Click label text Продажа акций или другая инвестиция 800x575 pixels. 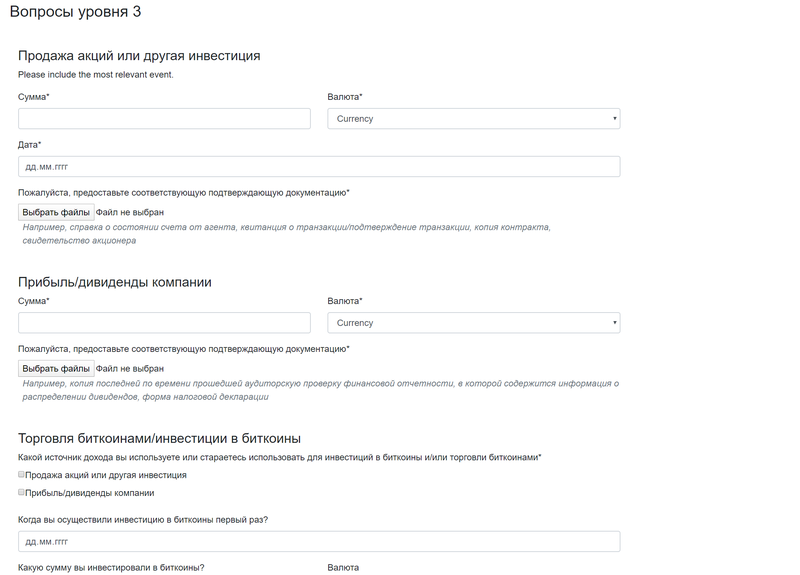pos(106,475)
